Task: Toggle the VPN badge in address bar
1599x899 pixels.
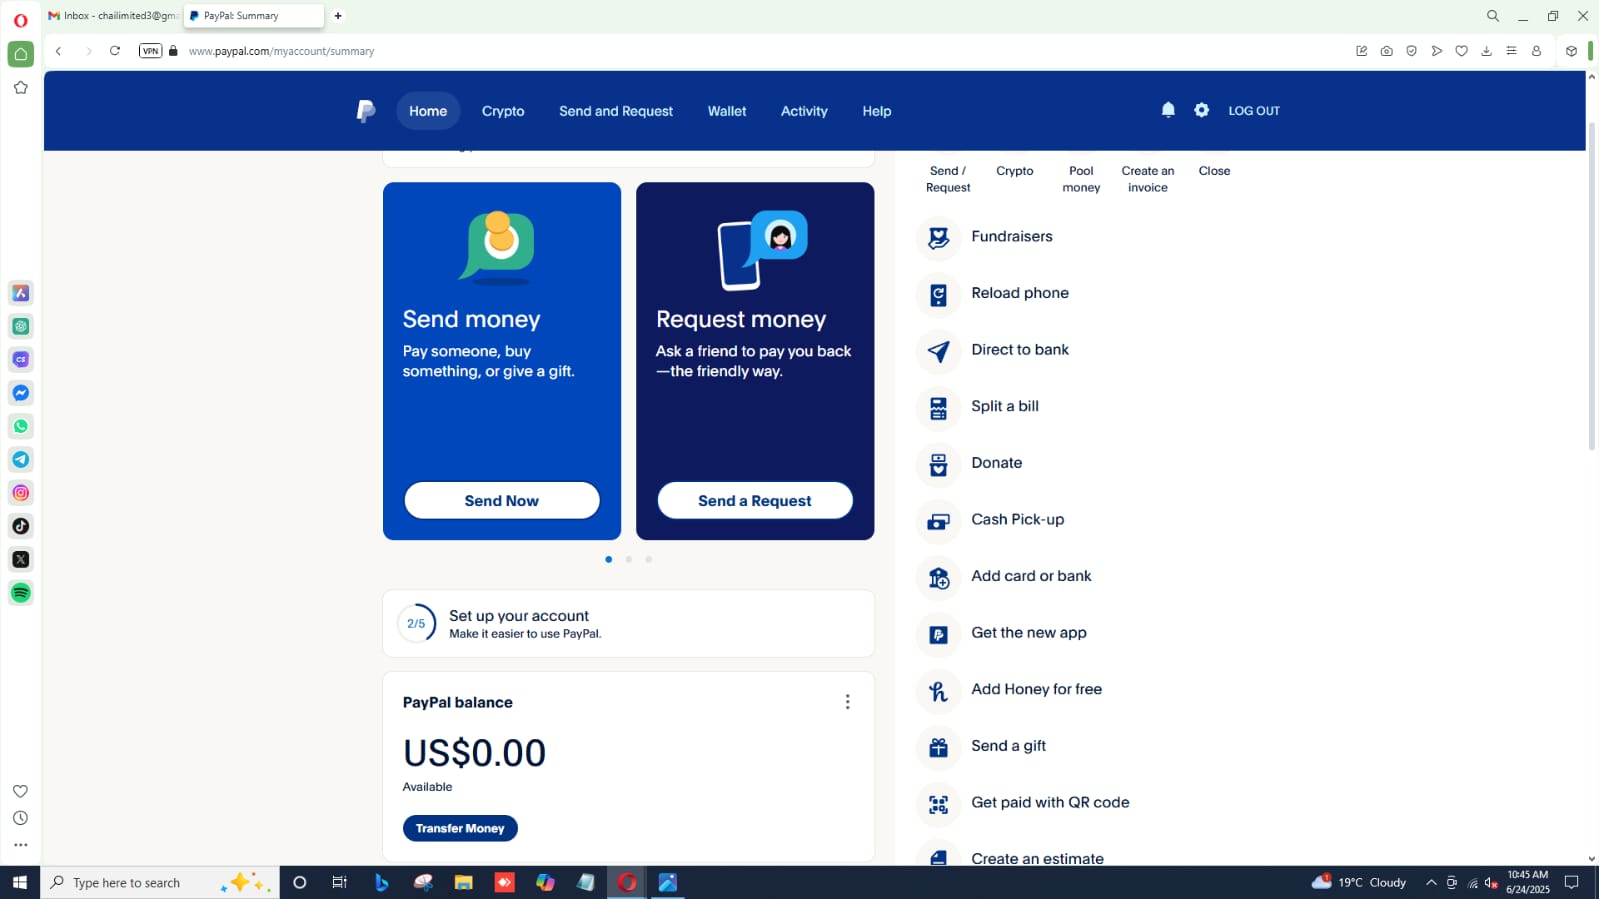Action: (x=150, y=51)
